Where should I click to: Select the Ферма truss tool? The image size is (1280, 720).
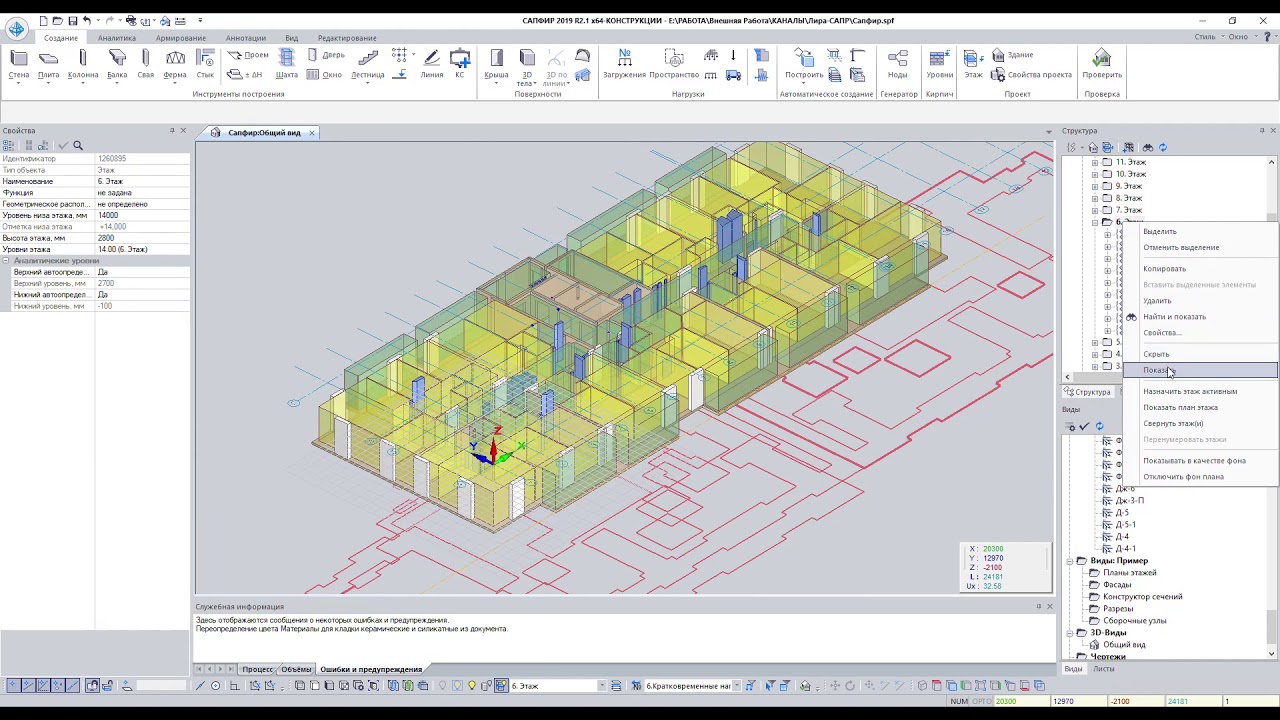point(175,64)
